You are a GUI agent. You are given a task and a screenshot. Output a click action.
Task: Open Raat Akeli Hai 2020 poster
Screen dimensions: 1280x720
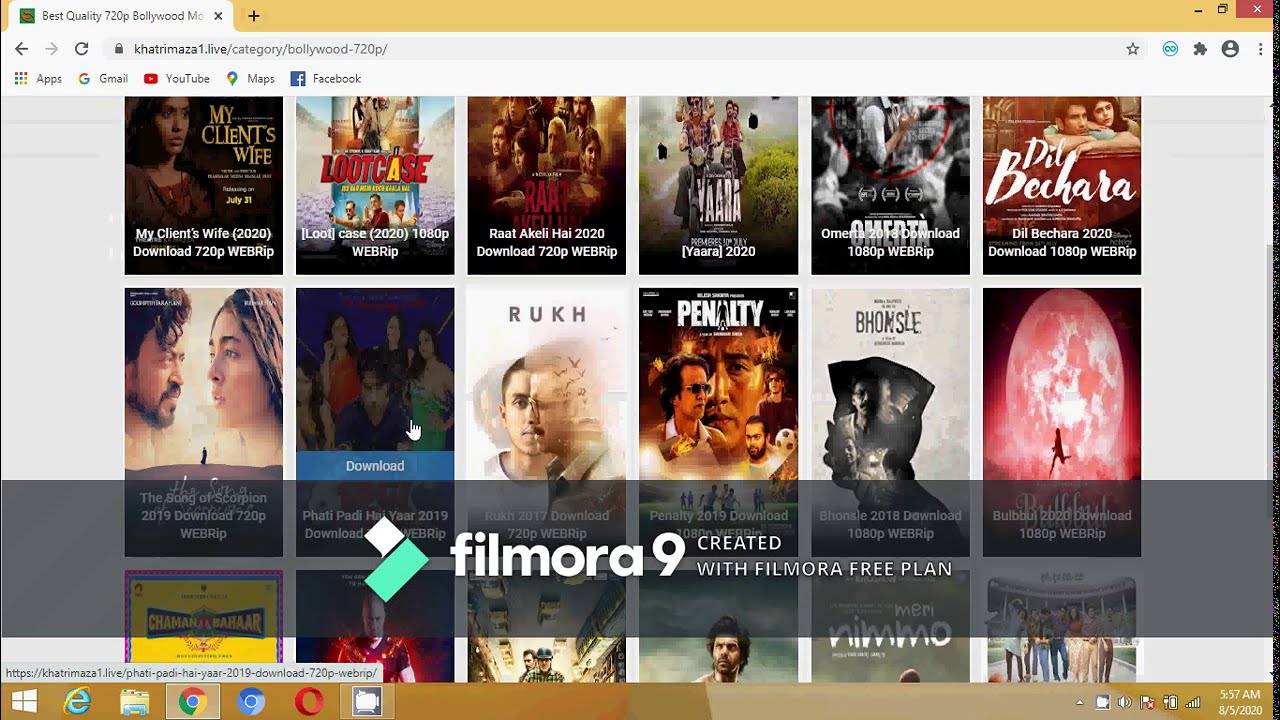point(547,185)
